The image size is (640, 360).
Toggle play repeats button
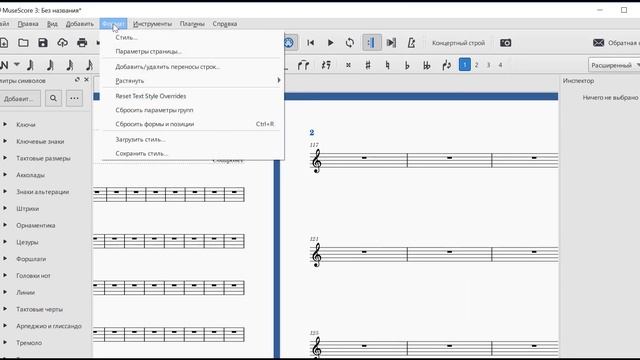372,42
